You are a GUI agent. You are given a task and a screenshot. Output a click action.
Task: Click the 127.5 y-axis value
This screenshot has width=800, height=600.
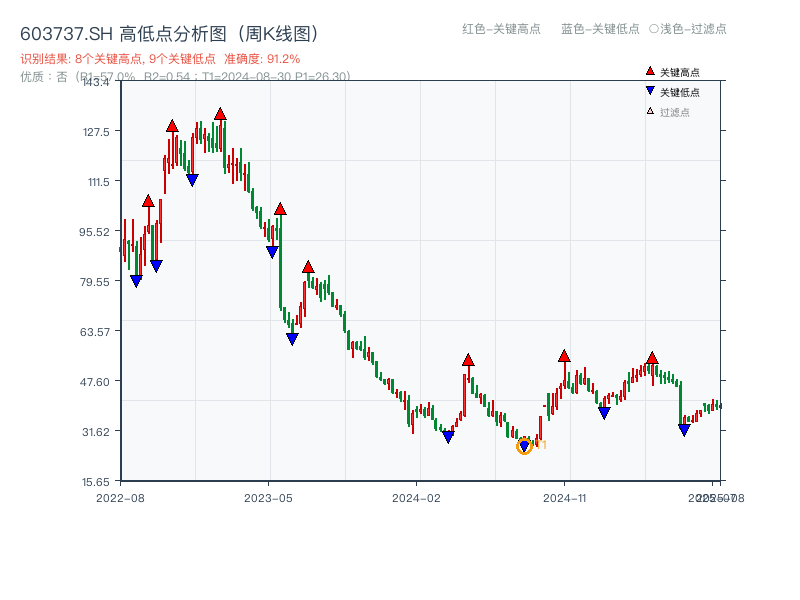tap(96, 132)
